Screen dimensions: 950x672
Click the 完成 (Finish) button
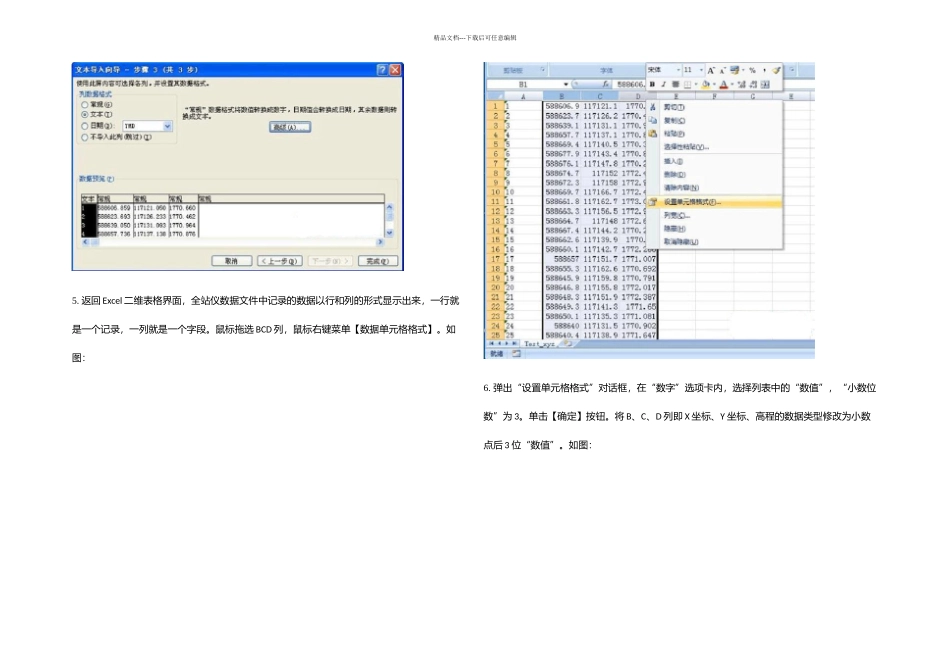[375, 260]
